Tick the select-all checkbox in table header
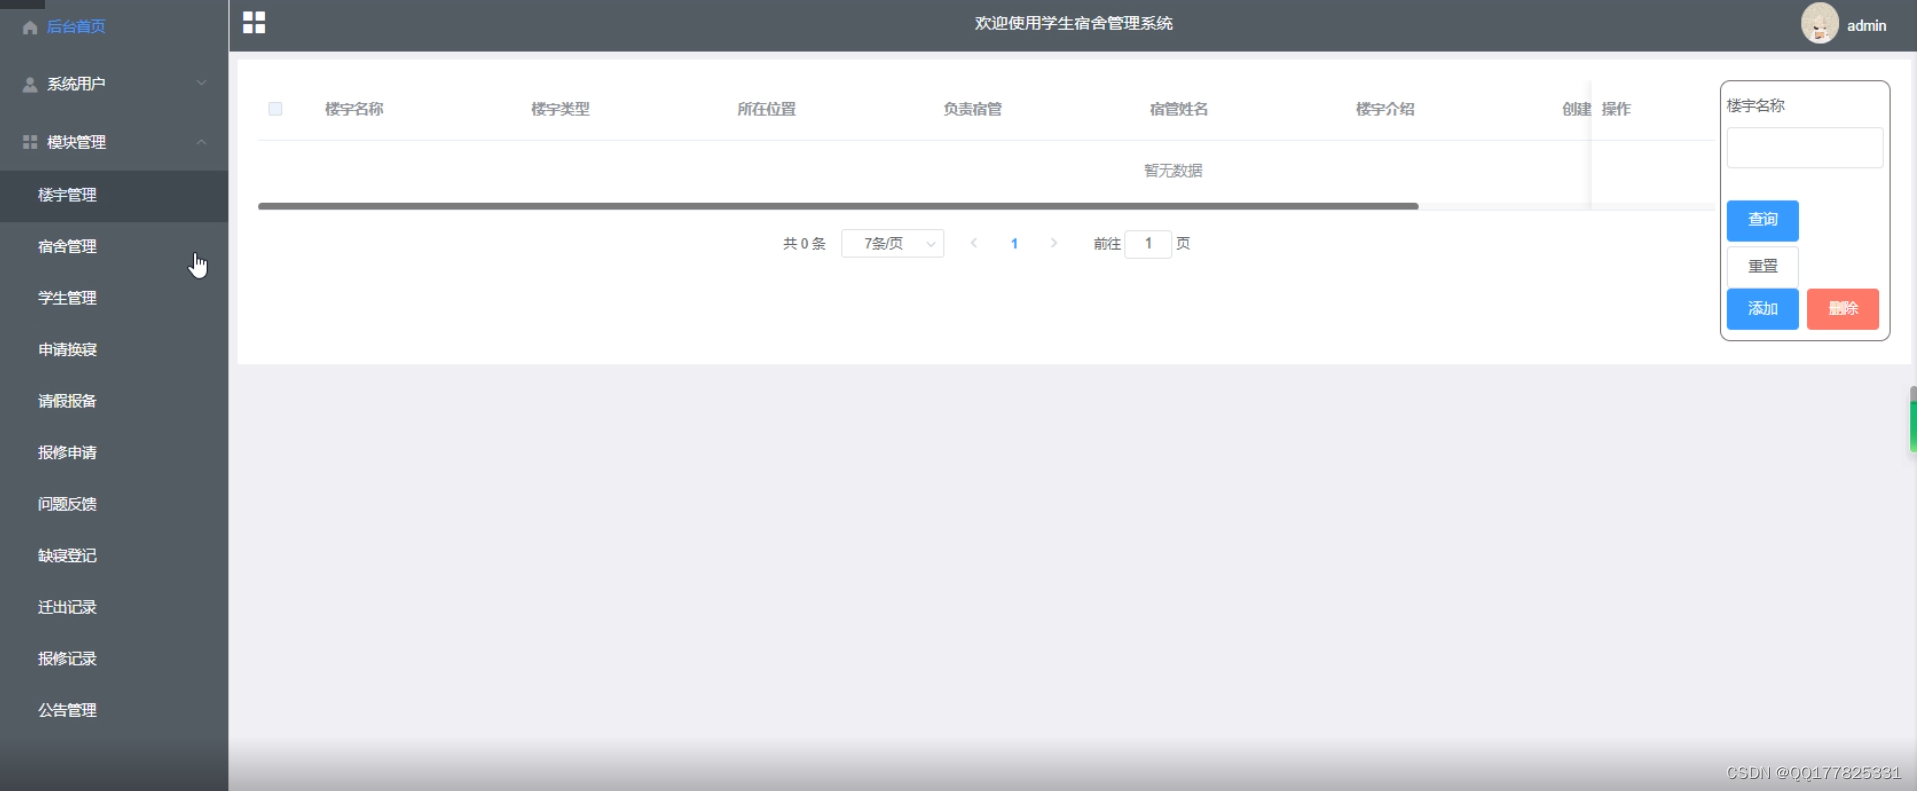1917x791 pixels. [275, 109]
